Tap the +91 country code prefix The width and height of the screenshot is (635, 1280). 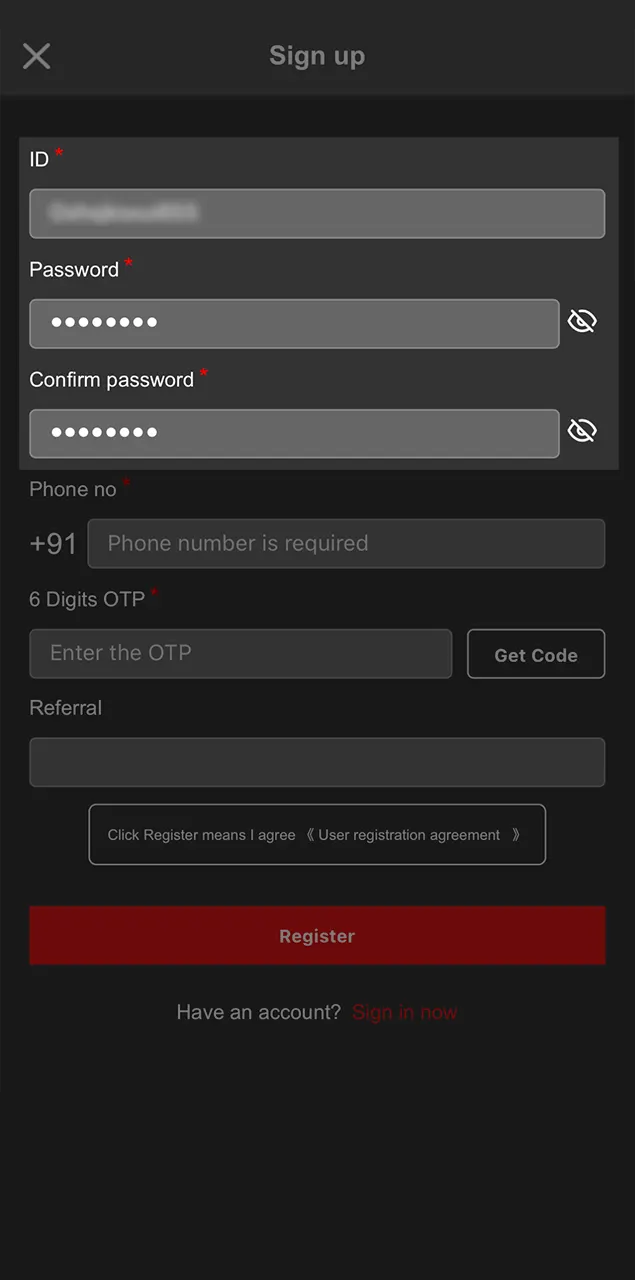[x=53, y=543]
